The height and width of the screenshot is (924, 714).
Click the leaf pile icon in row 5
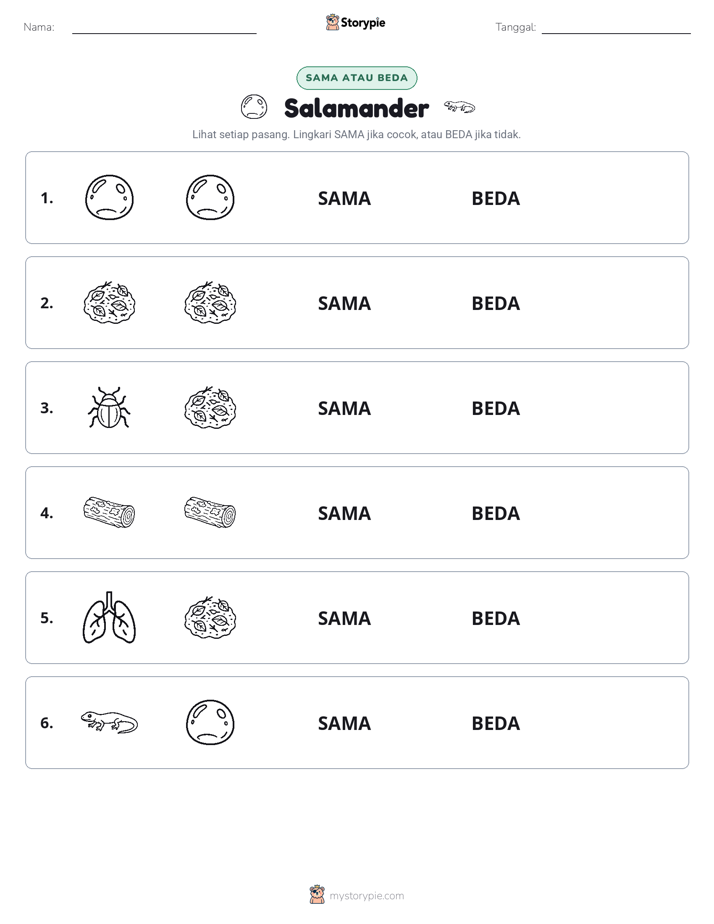(x=210, y=617)
